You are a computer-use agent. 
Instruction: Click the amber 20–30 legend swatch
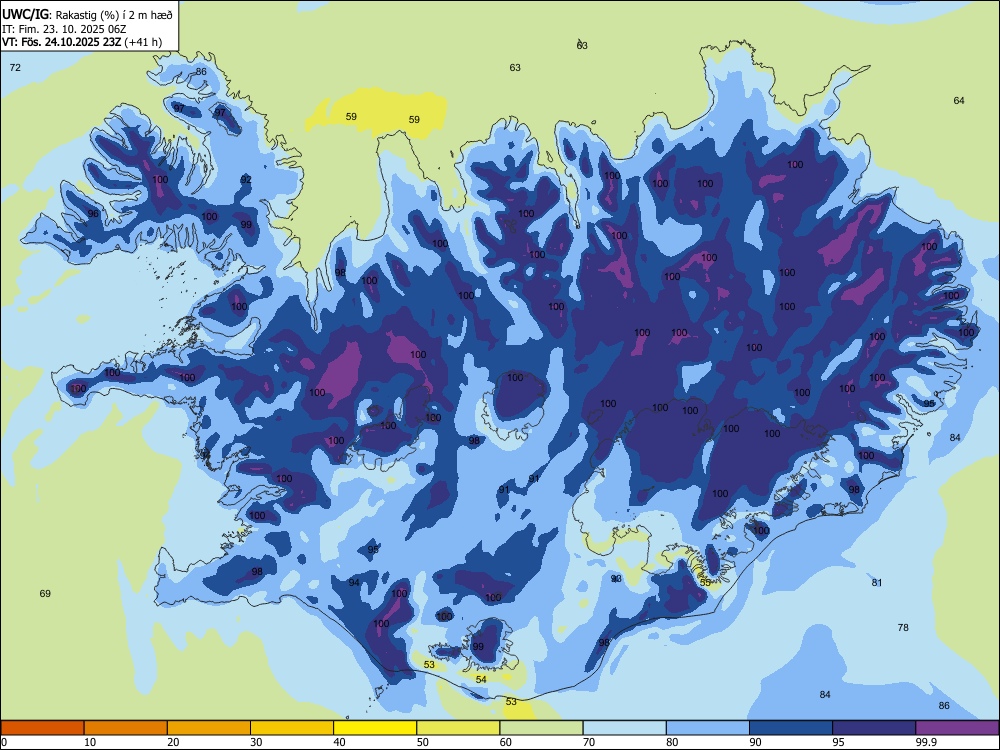click(209, 728)
